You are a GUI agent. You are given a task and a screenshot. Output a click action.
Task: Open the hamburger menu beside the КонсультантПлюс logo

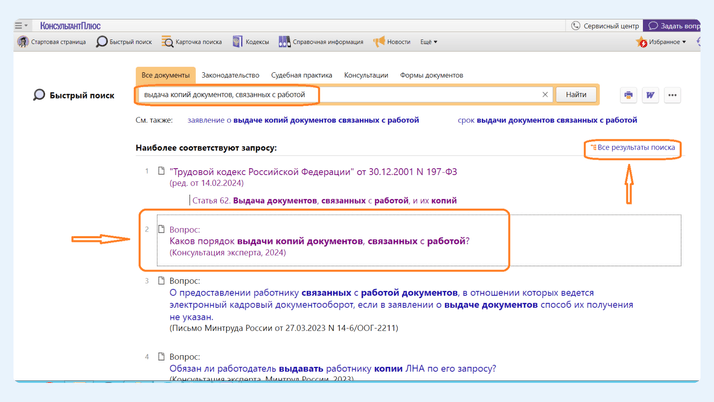point(21,25)
